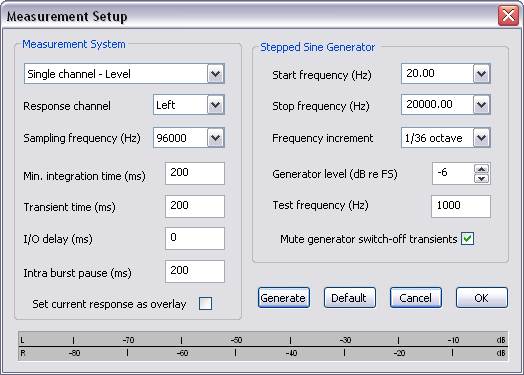Click the Test frequency (Hz) label
524x375 pixels.
coord(320,205)
